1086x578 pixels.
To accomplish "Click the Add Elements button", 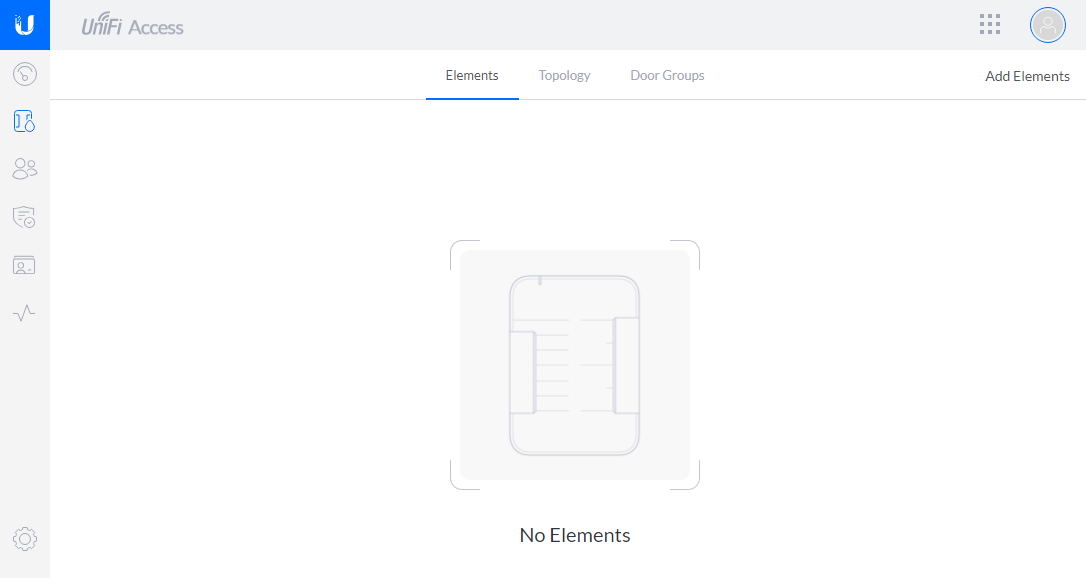I will [x=1027, y=77].
